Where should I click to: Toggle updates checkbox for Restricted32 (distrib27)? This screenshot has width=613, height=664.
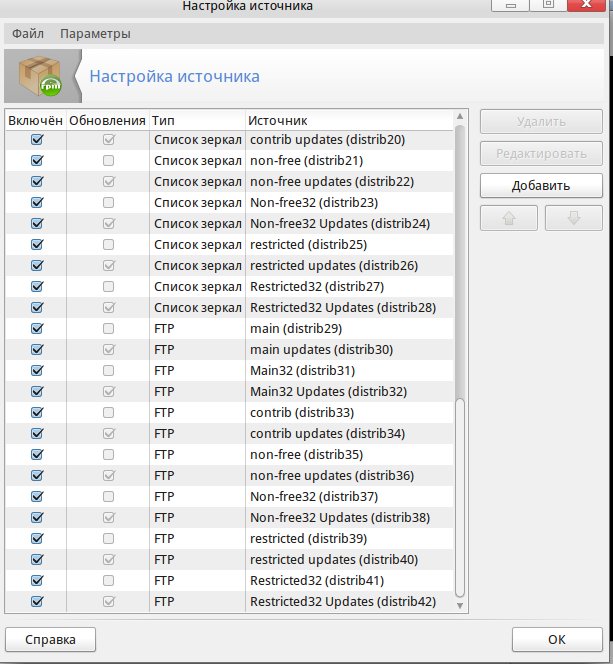pyautogui.click(x=108, y=286)
